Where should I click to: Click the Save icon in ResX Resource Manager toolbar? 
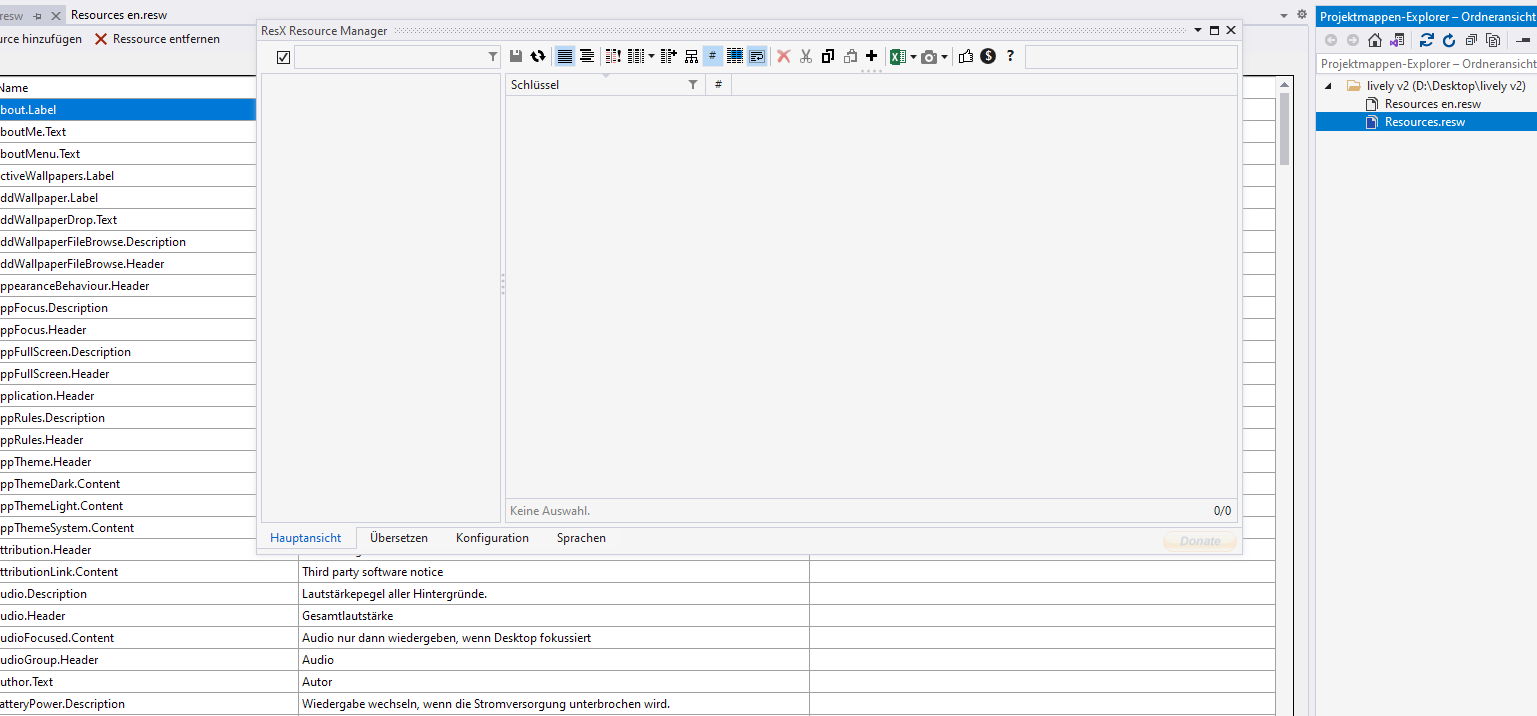coord(516,56)
